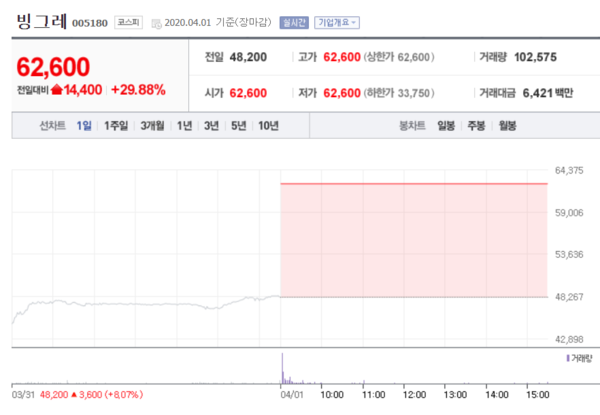Click the 거래량 value 102,575

point(535,57)
